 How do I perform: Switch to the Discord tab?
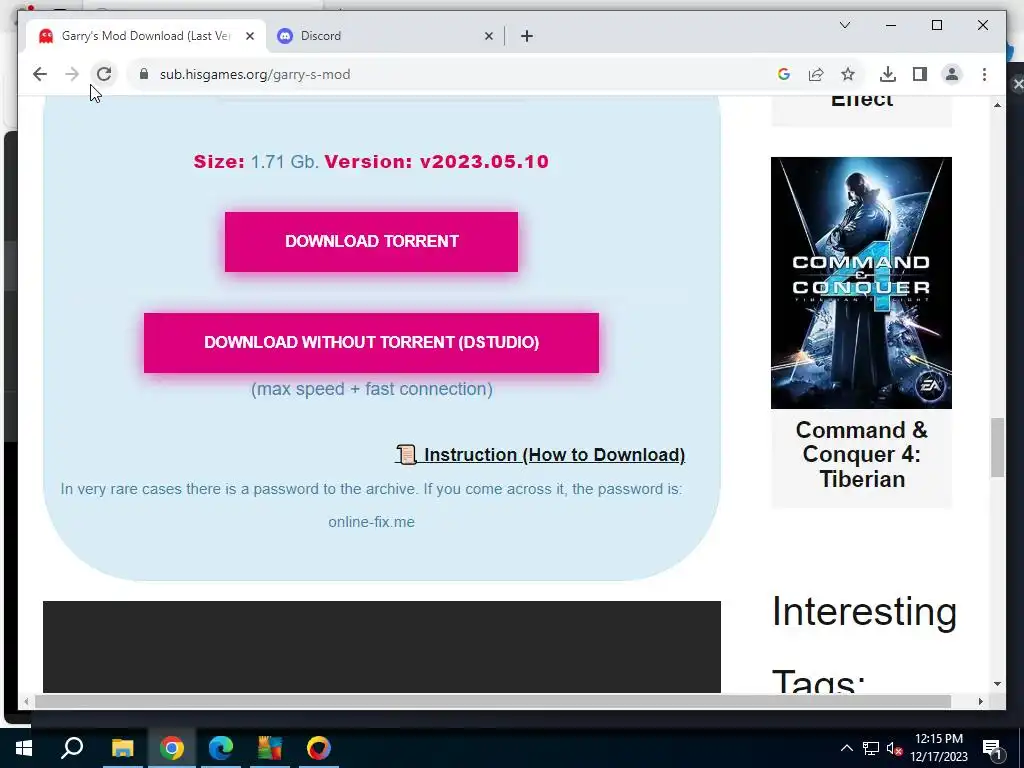(x=385, y=36)
